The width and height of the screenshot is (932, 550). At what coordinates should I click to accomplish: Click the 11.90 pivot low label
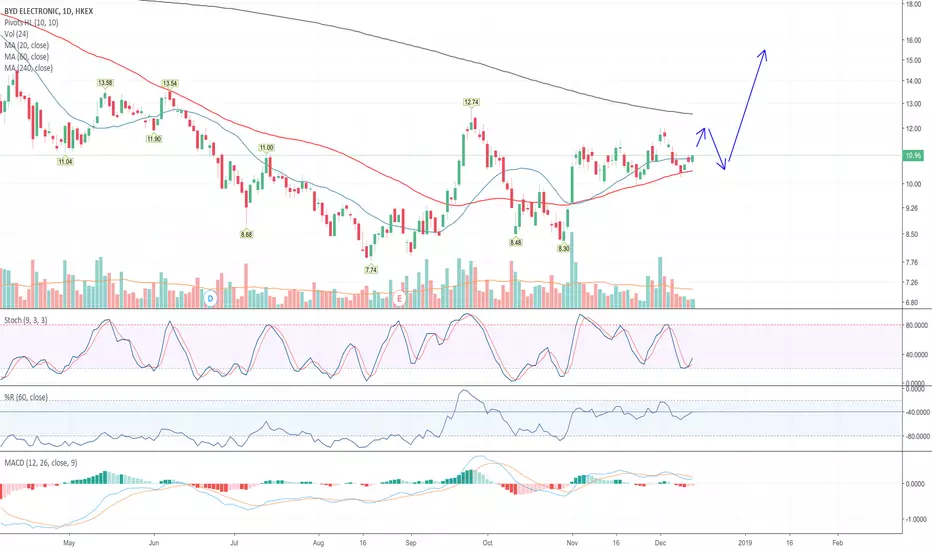pos(154,139)
